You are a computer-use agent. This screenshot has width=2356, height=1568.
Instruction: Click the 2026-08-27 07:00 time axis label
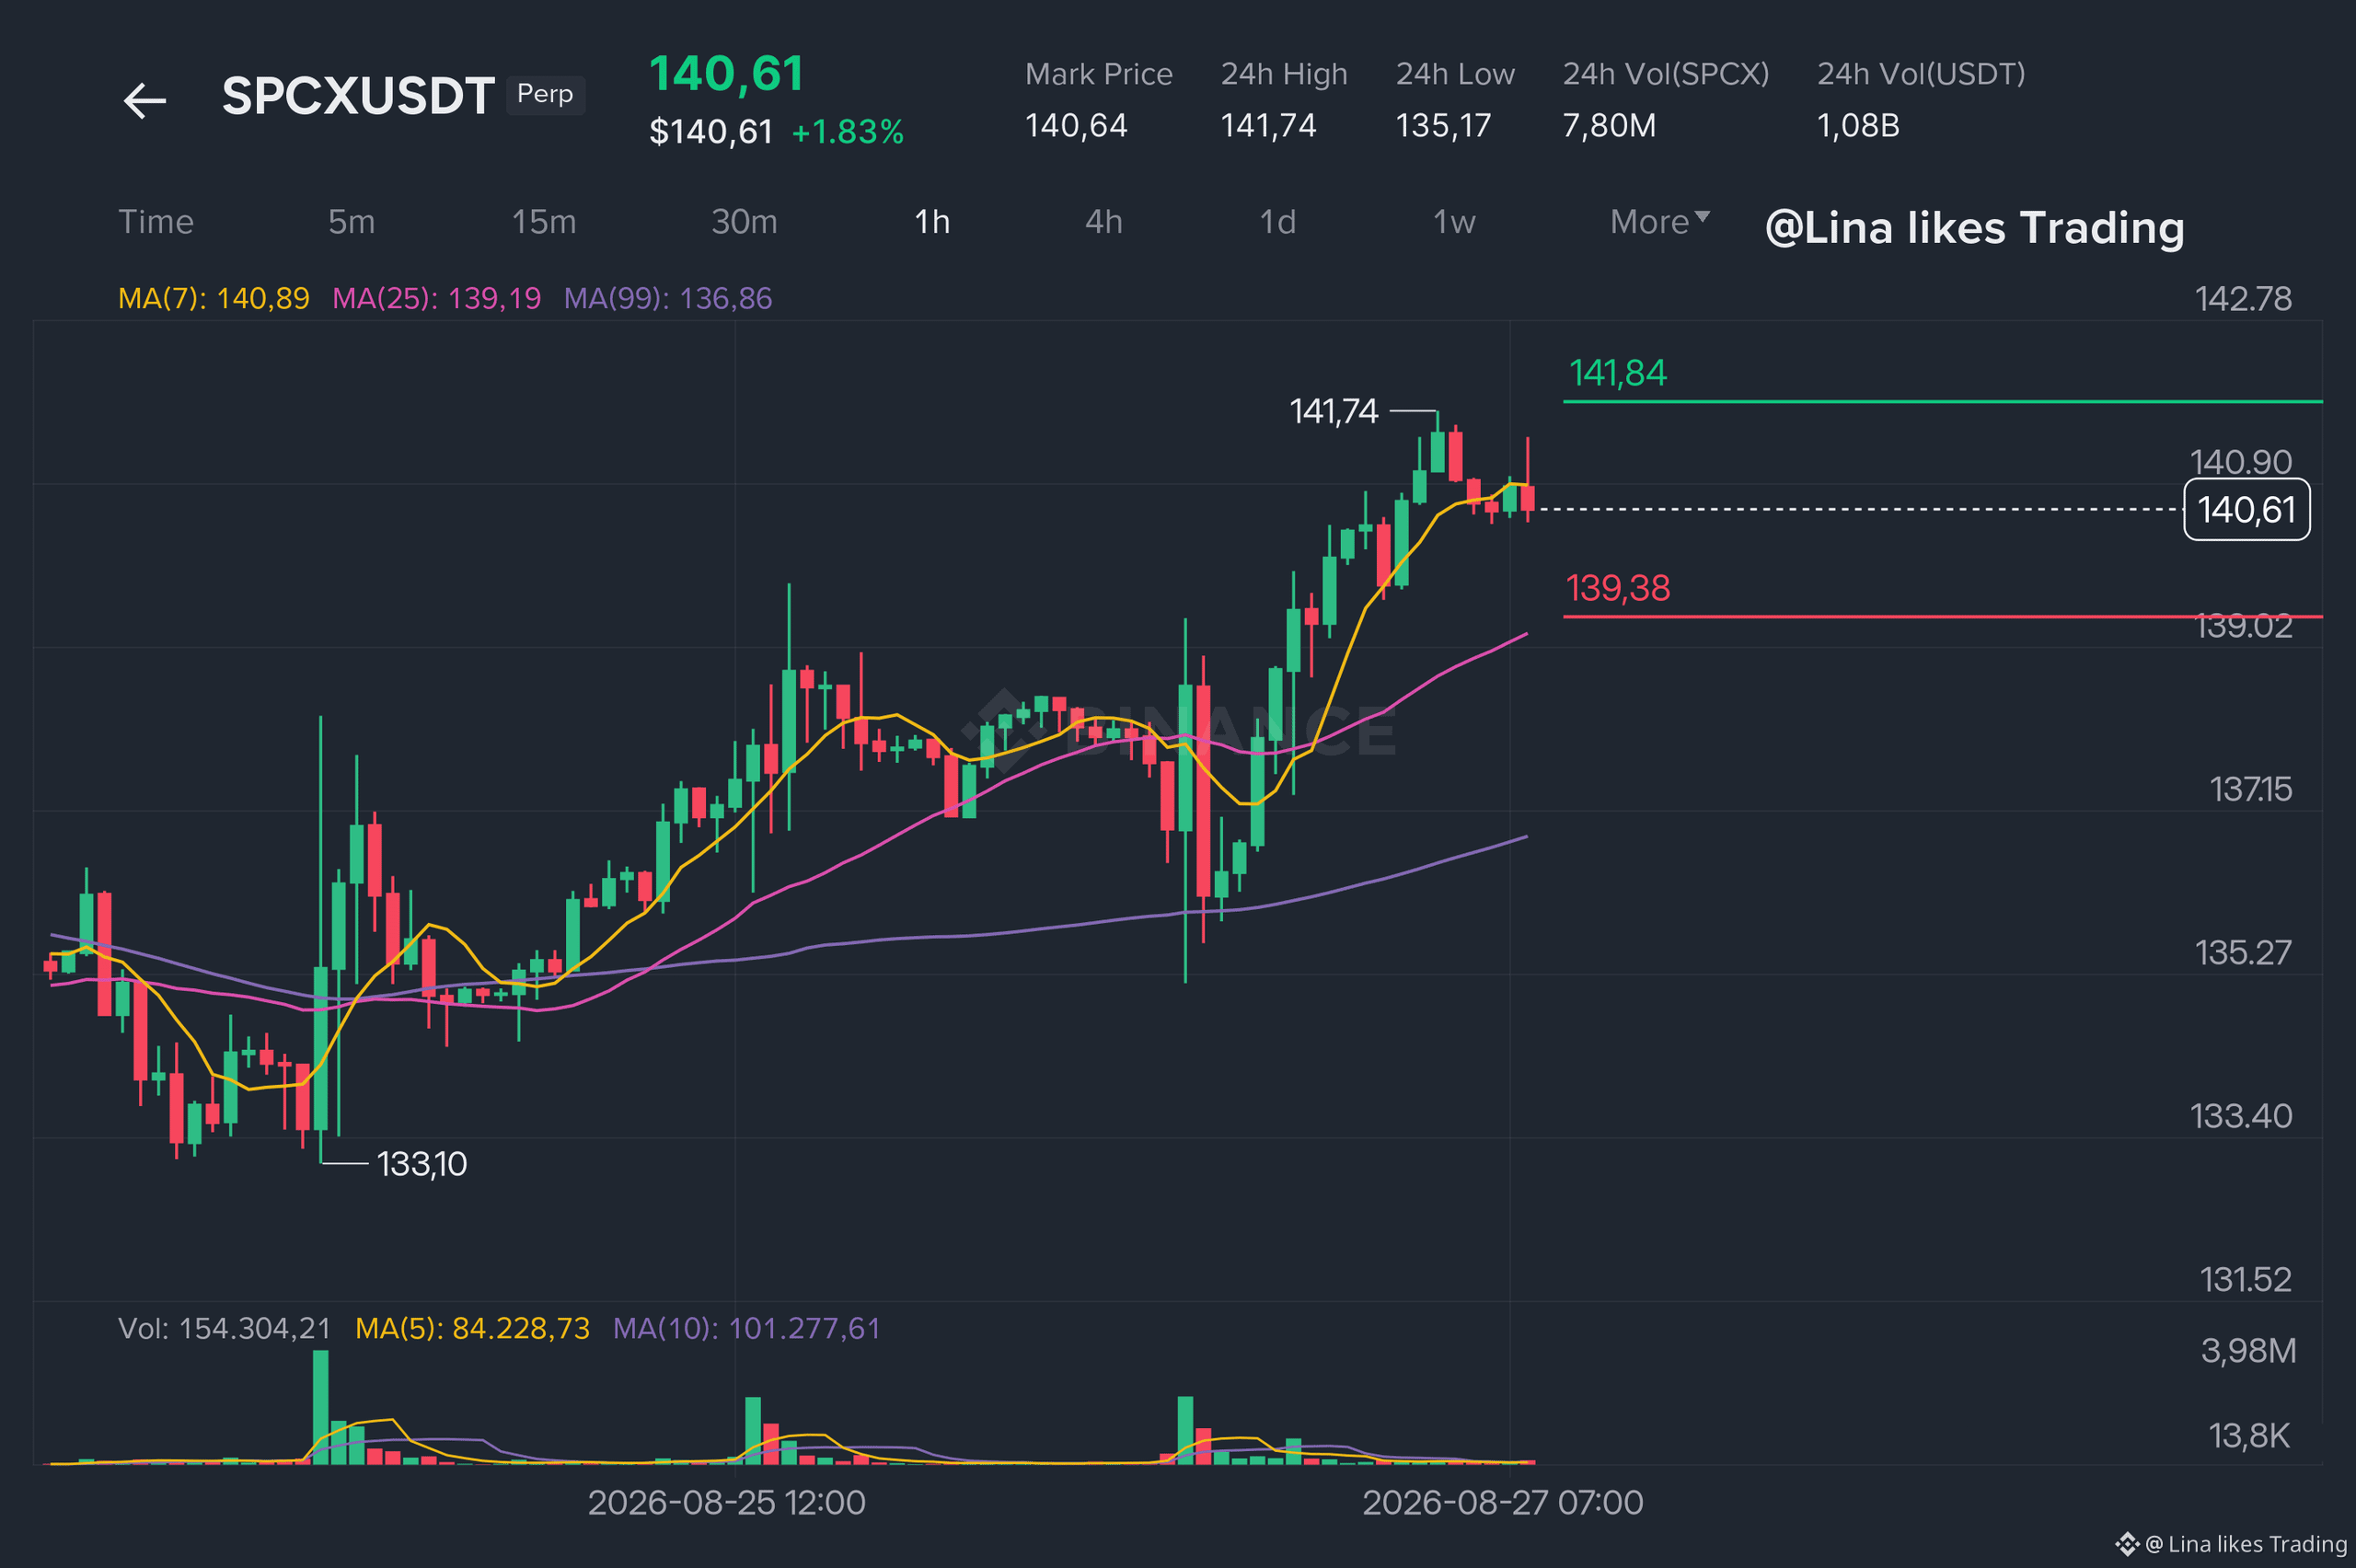click(1503, 1502)
